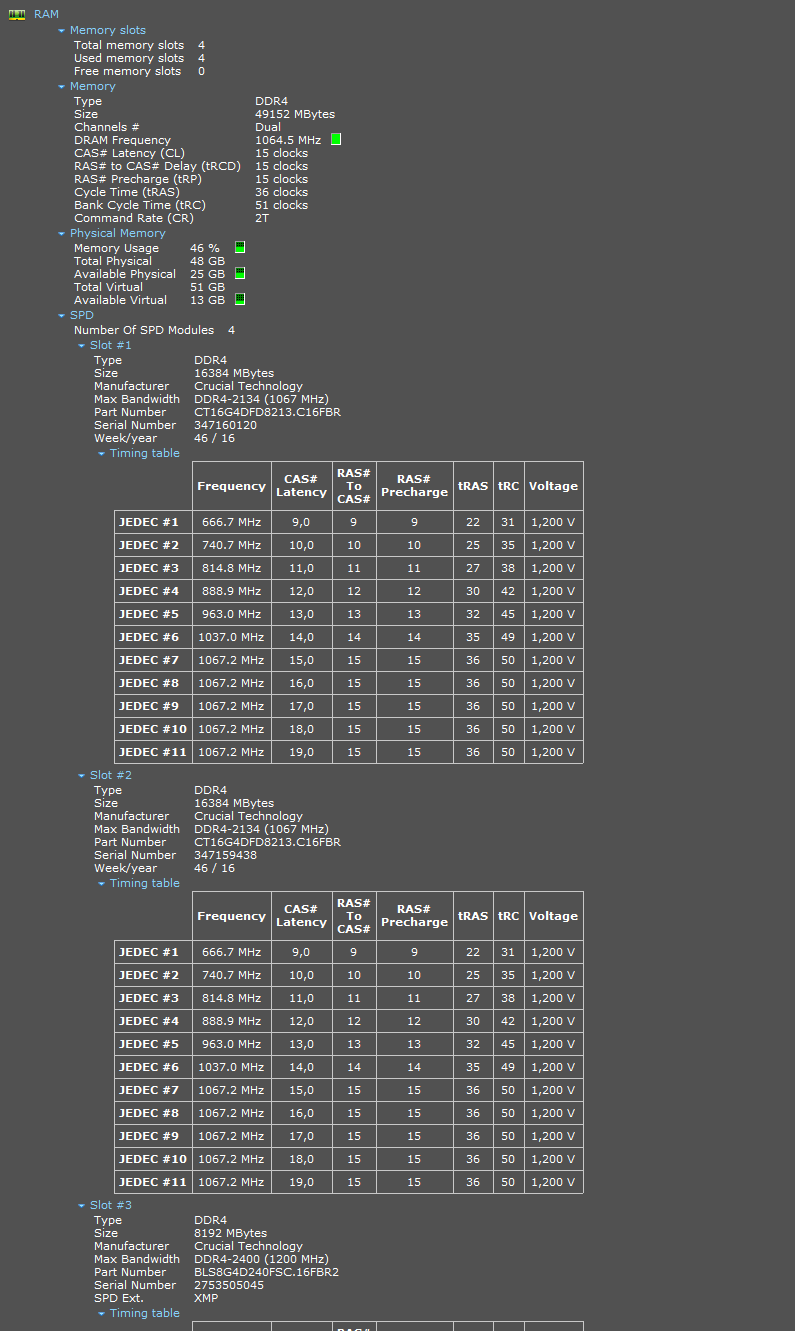This screenshot has height=1331, width=795.
Task: Collapse Slot #1 Timing table
Action: point(101,454)
